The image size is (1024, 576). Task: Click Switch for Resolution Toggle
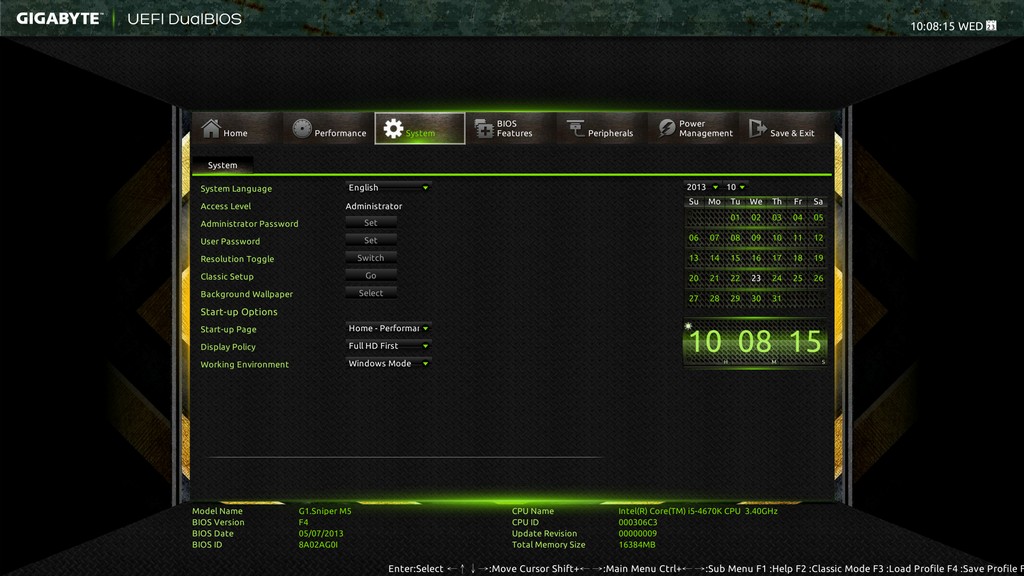370,258
